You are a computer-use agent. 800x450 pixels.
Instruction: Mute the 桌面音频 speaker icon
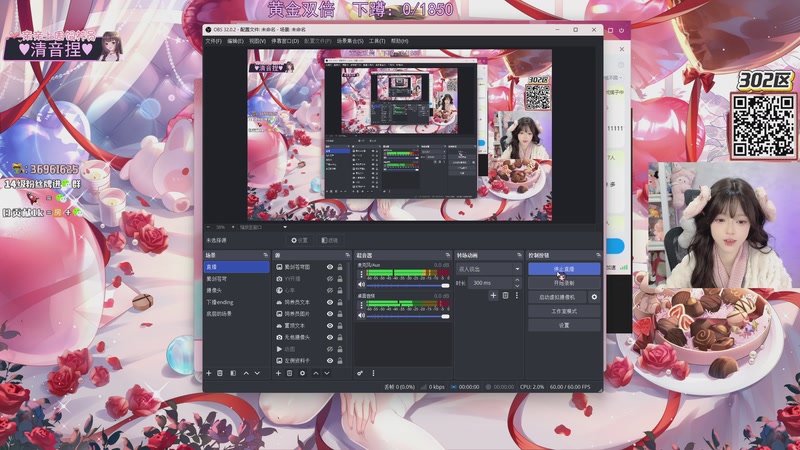[361, 316]
